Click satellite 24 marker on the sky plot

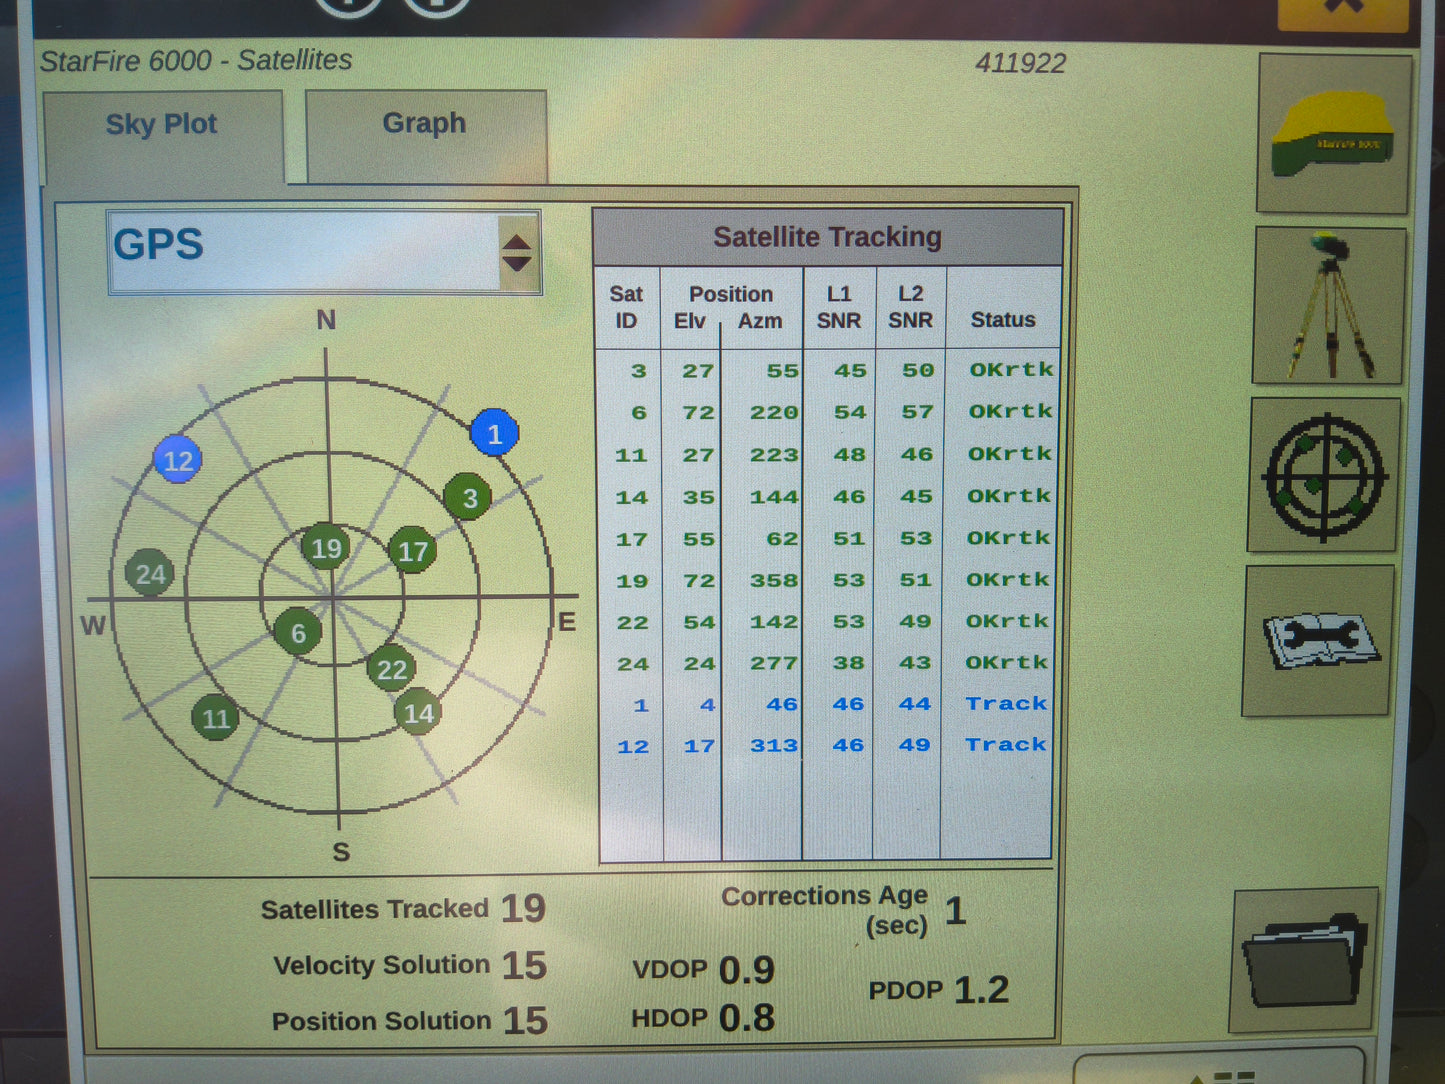[x=151, y=574]
